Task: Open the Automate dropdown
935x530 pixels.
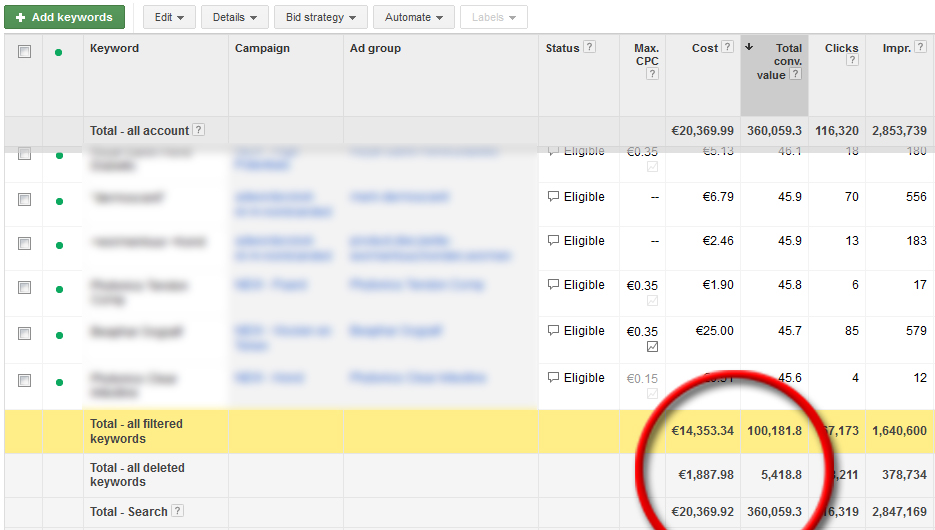Action: (x=414, y=17)
